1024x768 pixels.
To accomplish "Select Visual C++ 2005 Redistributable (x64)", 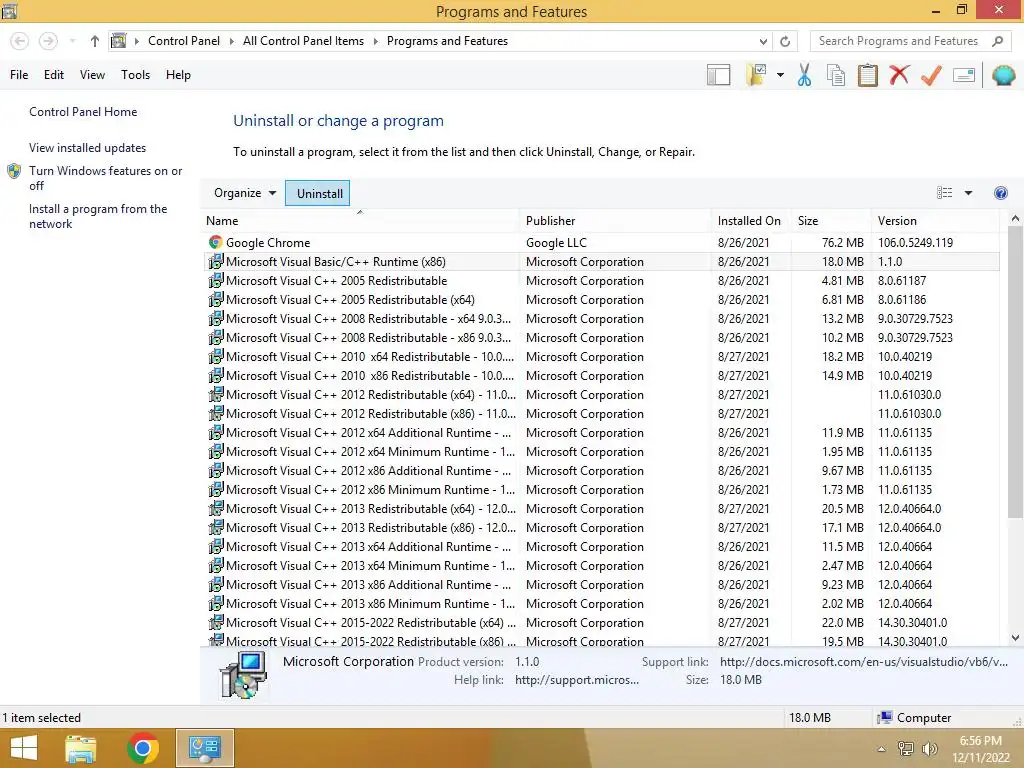I will tap(601, 300).
